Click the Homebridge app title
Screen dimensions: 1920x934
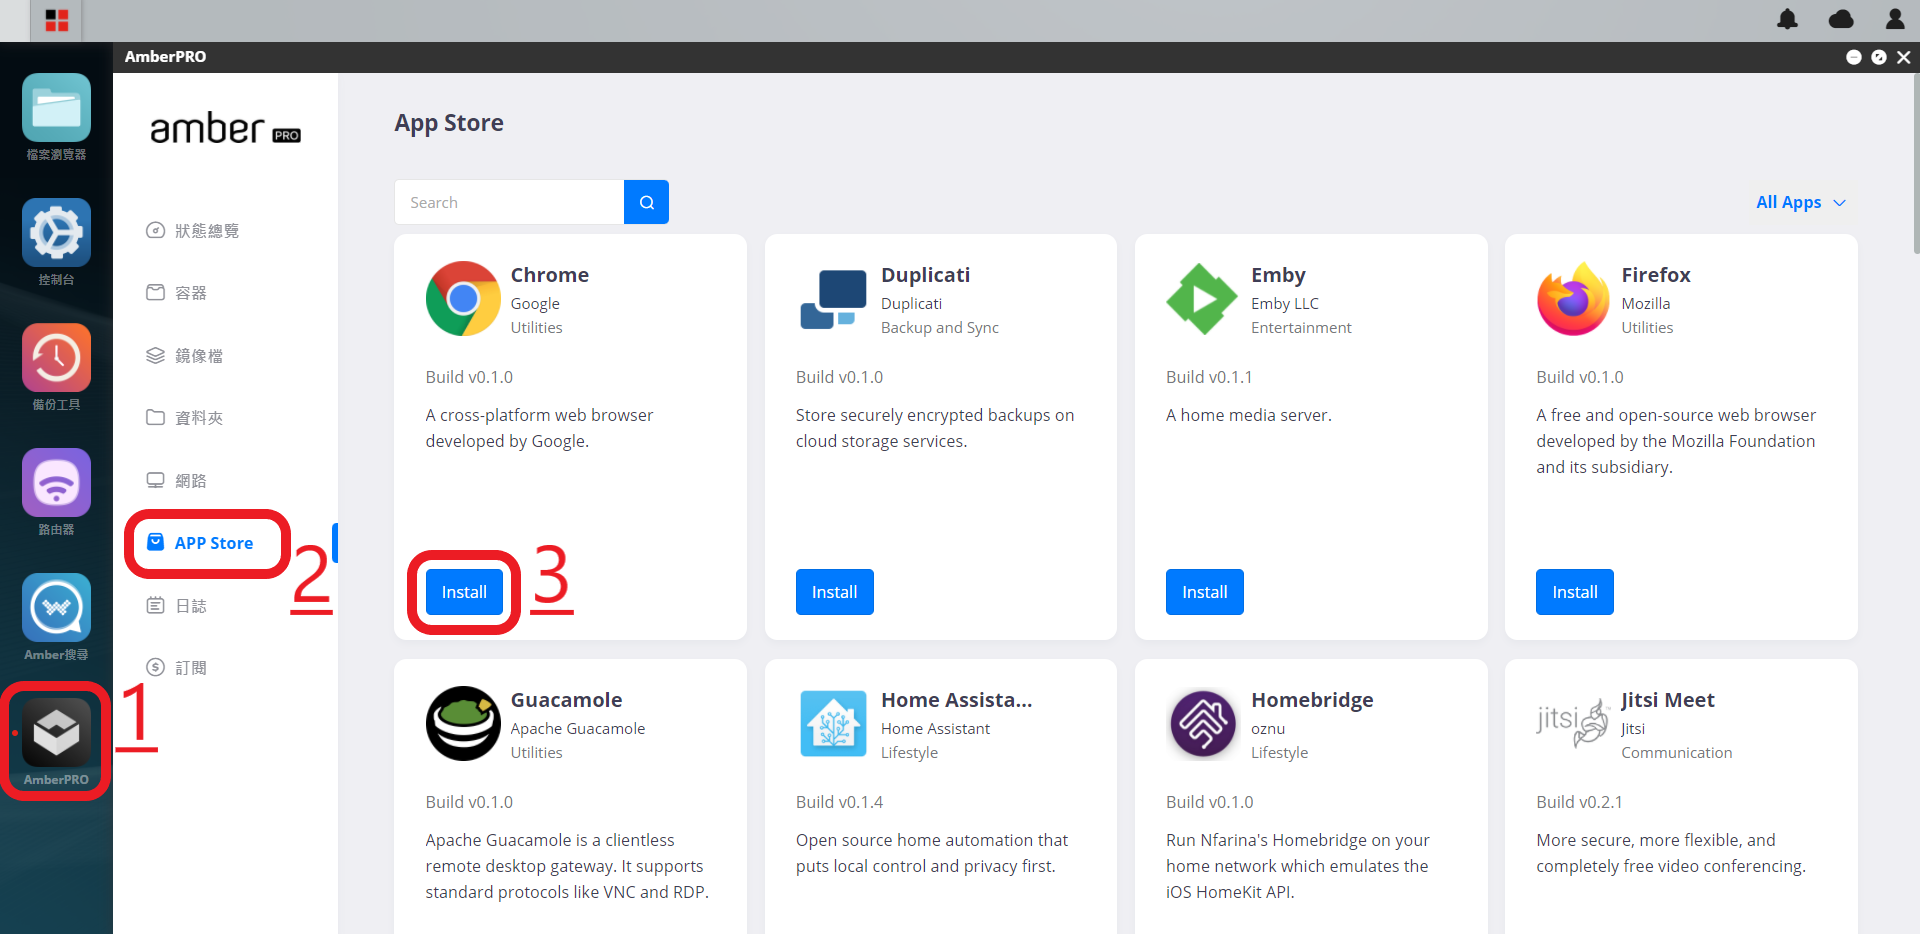coord(1312,700)
